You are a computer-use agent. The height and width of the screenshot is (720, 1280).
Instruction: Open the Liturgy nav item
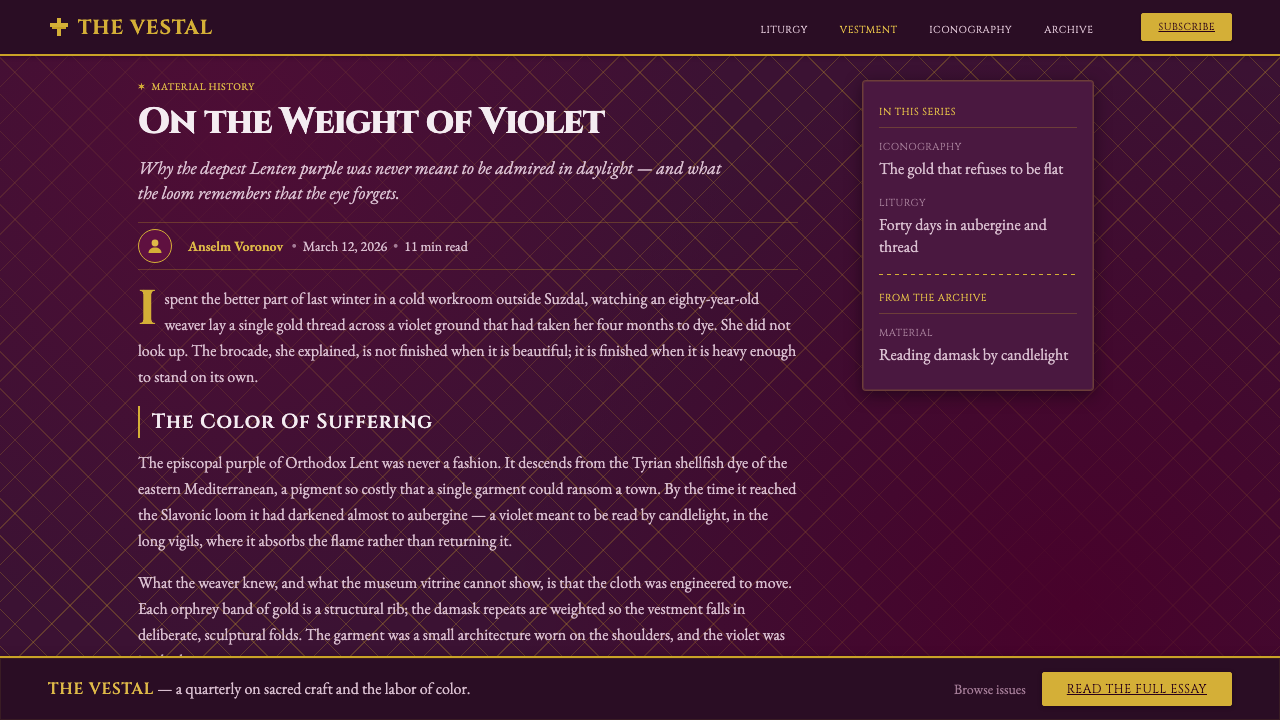[x=784, y=29]
